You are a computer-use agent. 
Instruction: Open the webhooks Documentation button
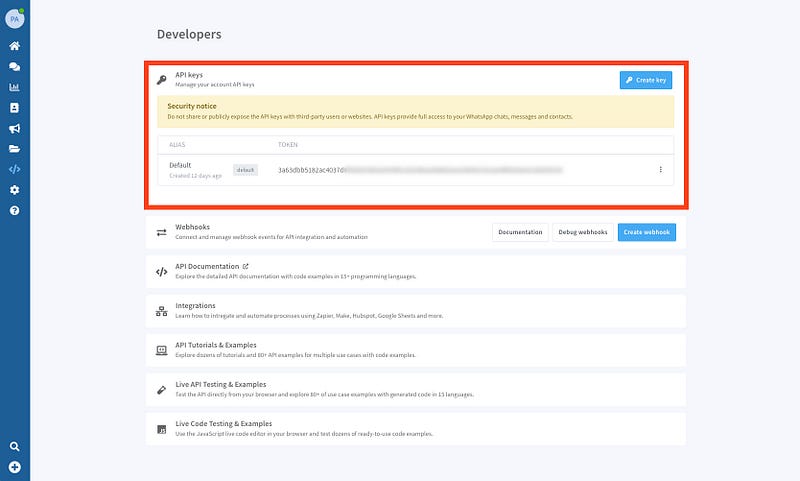click(x=520, y=232)
